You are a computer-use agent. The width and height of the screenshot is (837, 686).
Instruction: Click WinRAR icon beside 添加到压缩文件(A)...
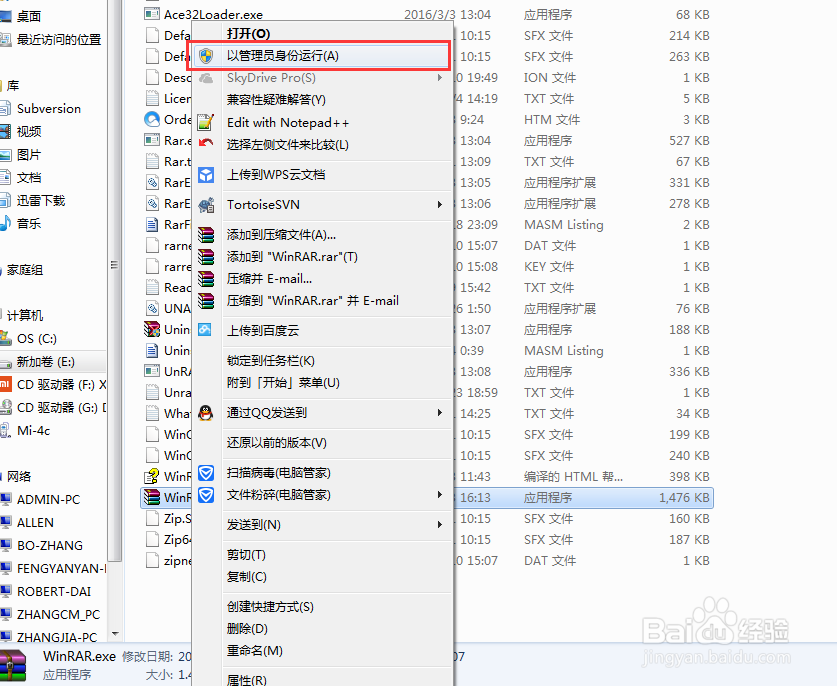[206, 234]
